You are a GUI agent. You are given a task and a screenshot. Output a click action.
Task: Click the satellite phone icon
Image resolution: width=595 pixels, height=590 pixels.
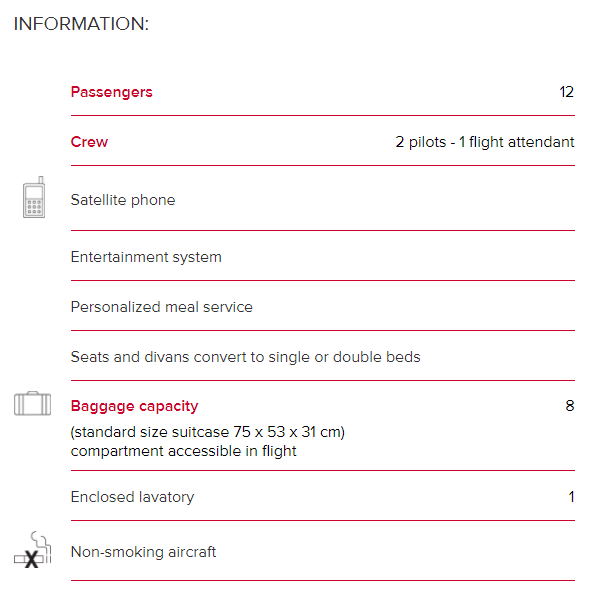pos(34,197)
